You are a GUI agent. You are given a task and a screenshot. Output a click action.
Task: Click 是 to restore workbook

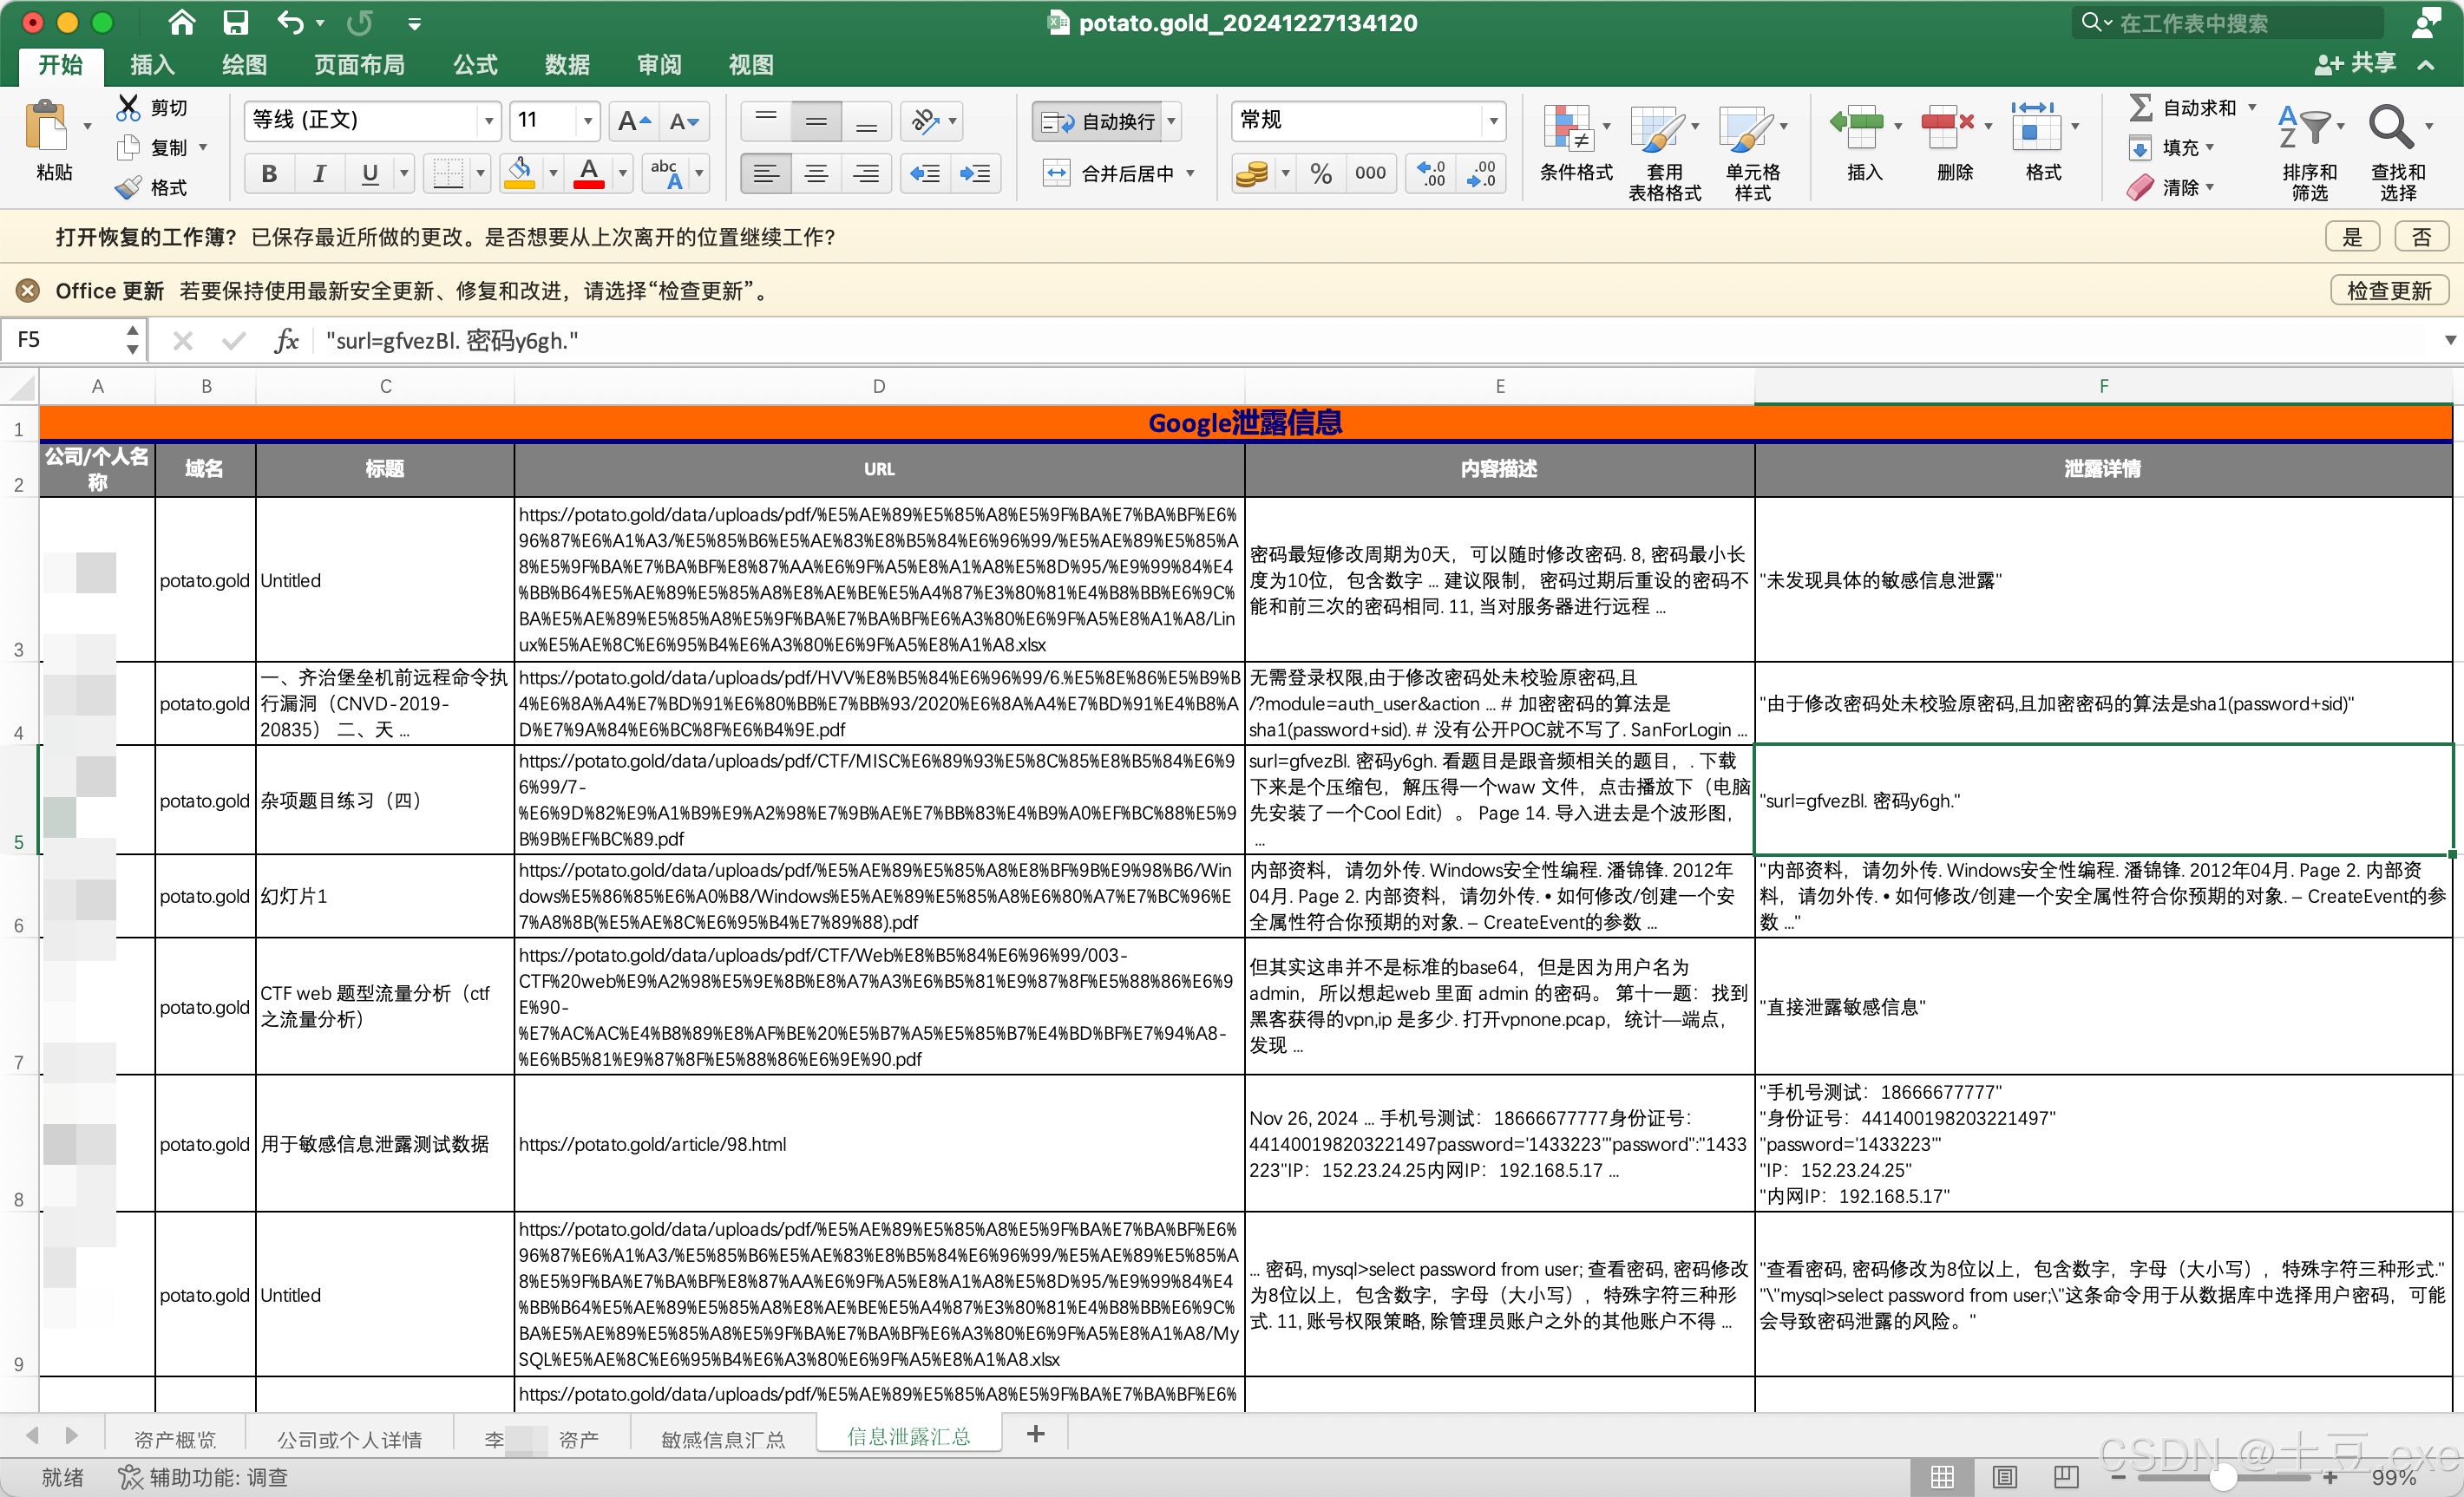coord(2351,237)
